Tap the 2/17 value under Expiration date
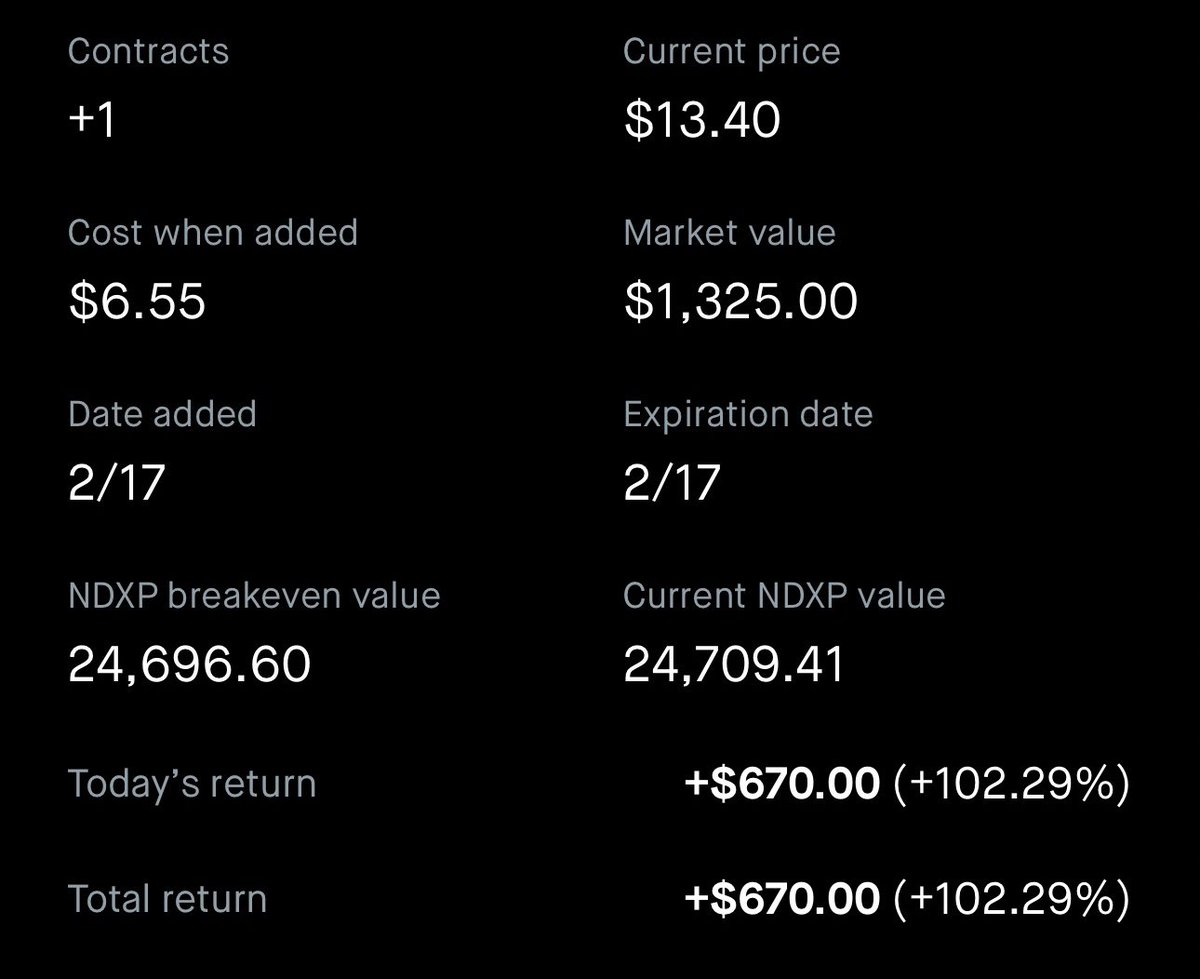This screenshot has height=979, width=1200. coord(671,483)
